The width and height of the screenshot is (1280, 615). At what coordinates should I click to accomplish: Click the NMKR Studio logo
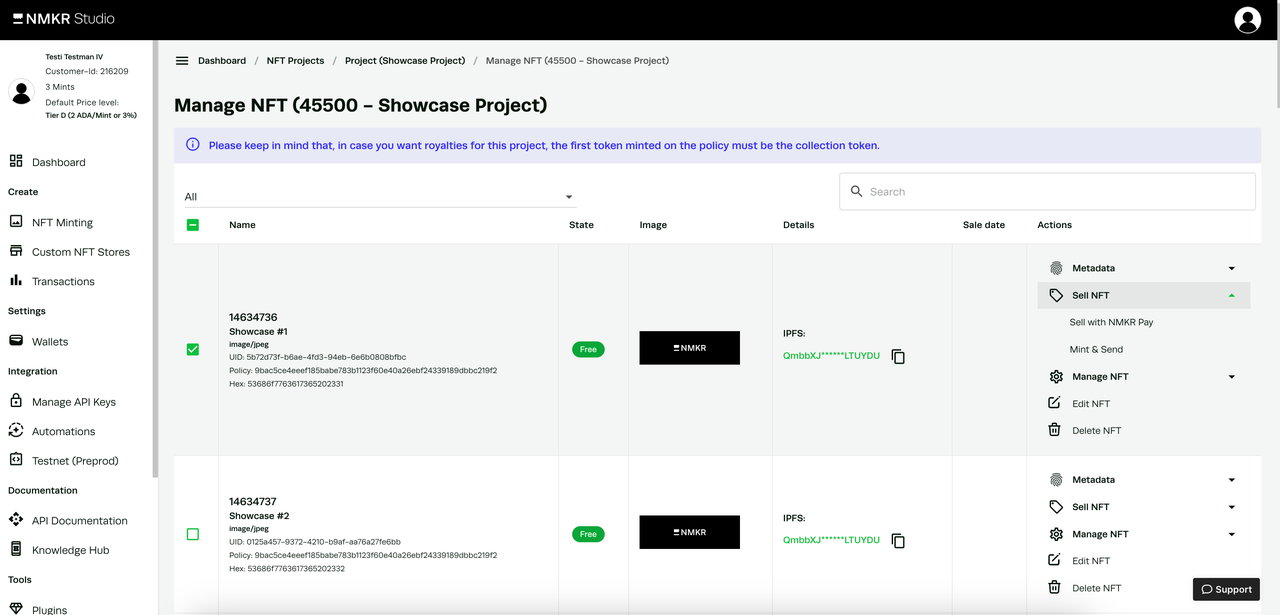coord(63,19)
